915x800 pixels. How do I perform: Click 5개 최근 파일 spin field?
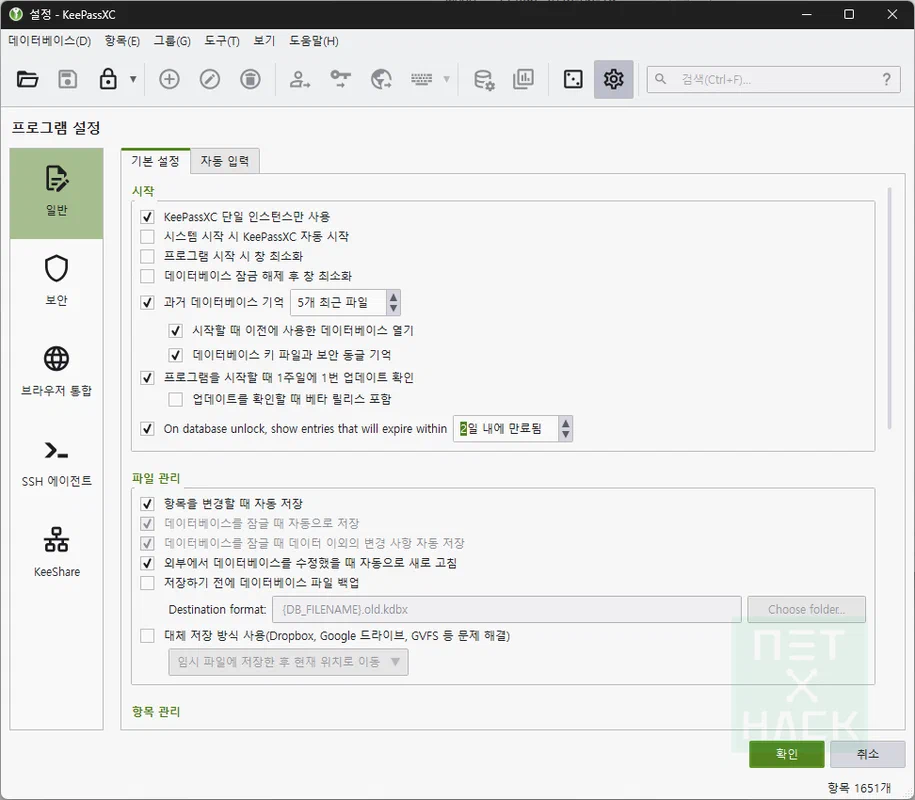pos(338,302)
